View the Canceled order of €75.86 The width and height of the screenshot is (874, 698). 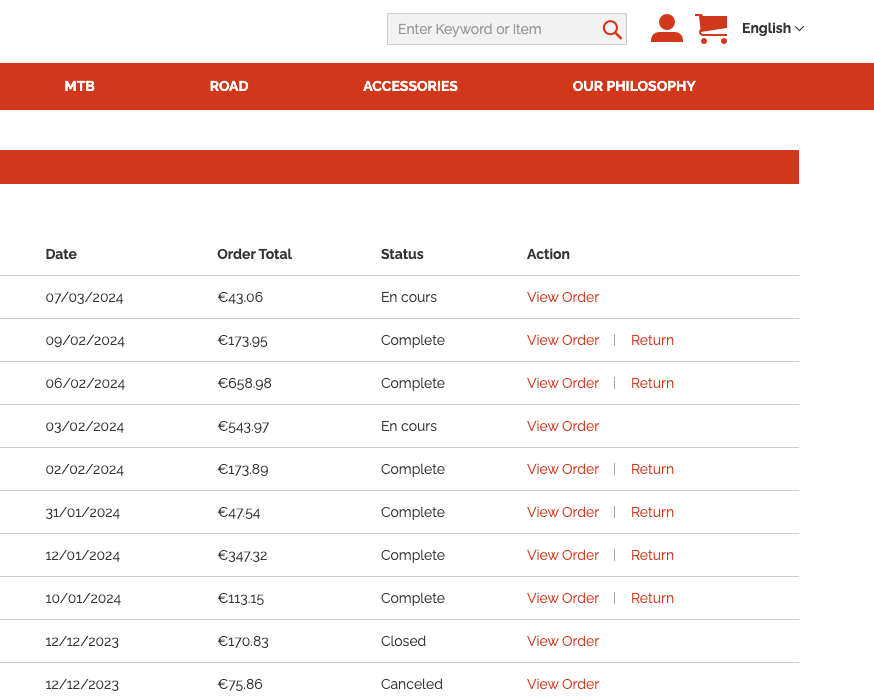[x=563, y=684]
